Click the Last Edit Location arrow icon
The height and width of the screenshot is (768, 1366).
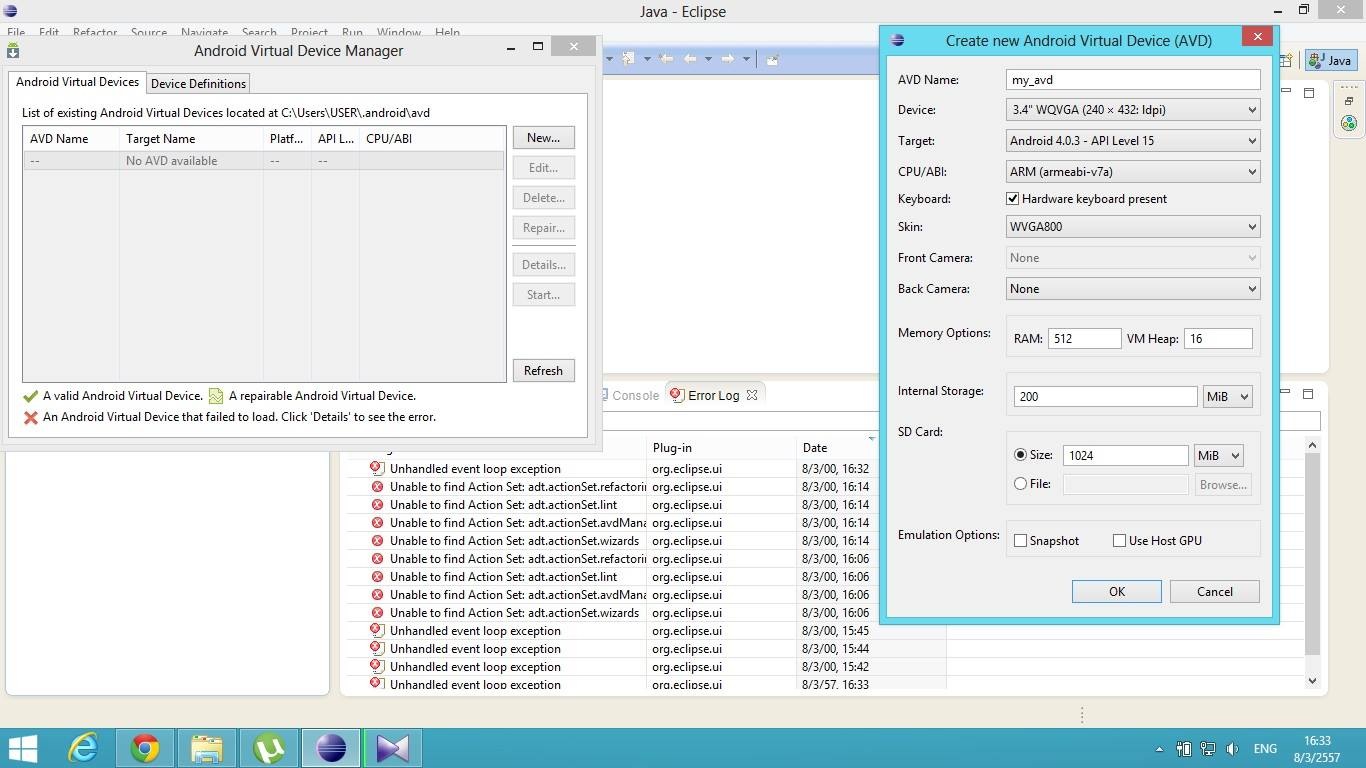tap(665, 59)
